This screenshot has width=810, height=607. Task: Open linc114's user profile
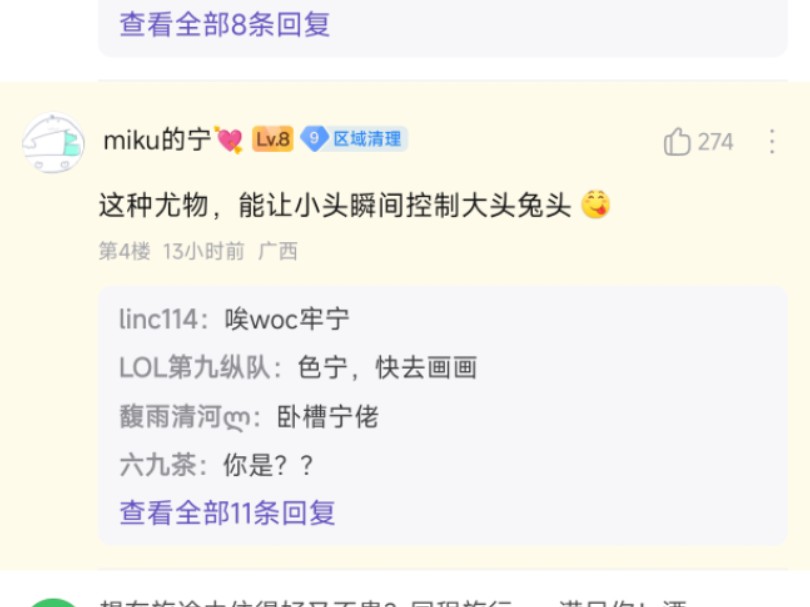click(159, 319)
